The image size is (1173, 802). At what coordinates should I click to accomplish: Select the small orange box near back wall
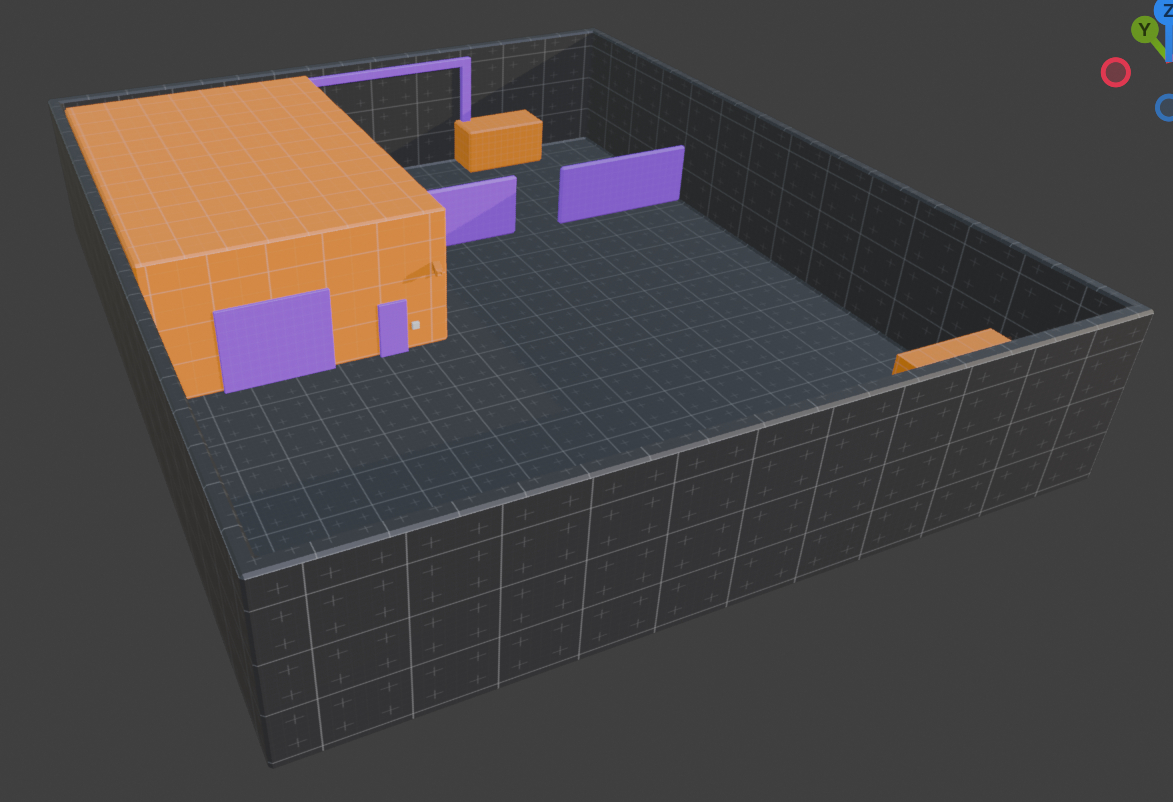click(x=497, y=141)
